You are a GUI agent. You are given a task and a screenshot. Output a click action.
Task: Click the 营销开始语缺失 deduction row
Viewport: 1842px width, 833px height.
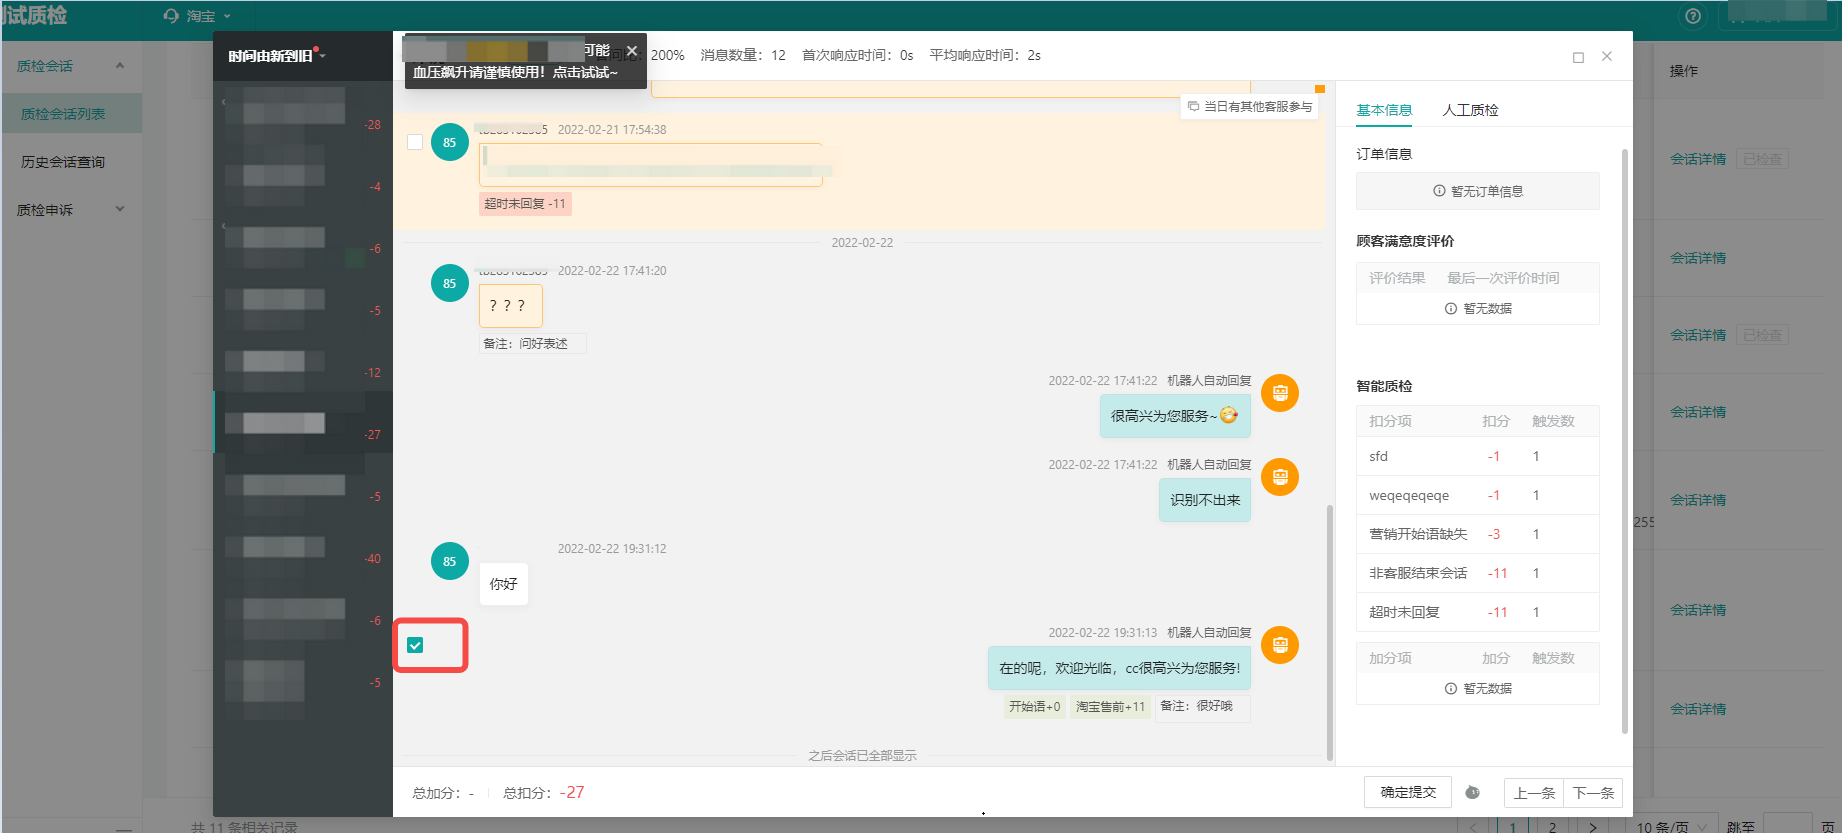click(1477, 534)
